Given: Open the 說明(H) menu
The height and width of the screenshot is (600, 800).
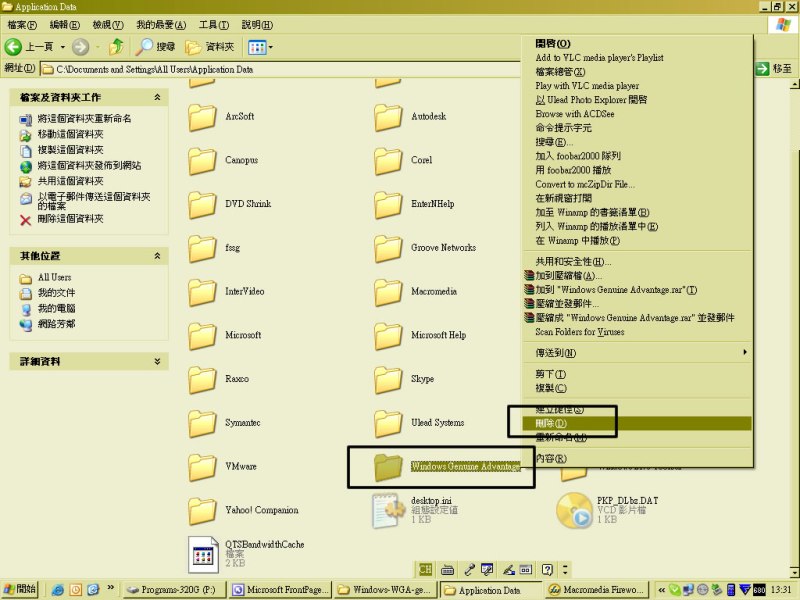Looking at the screenshot, I should point(257,25).
